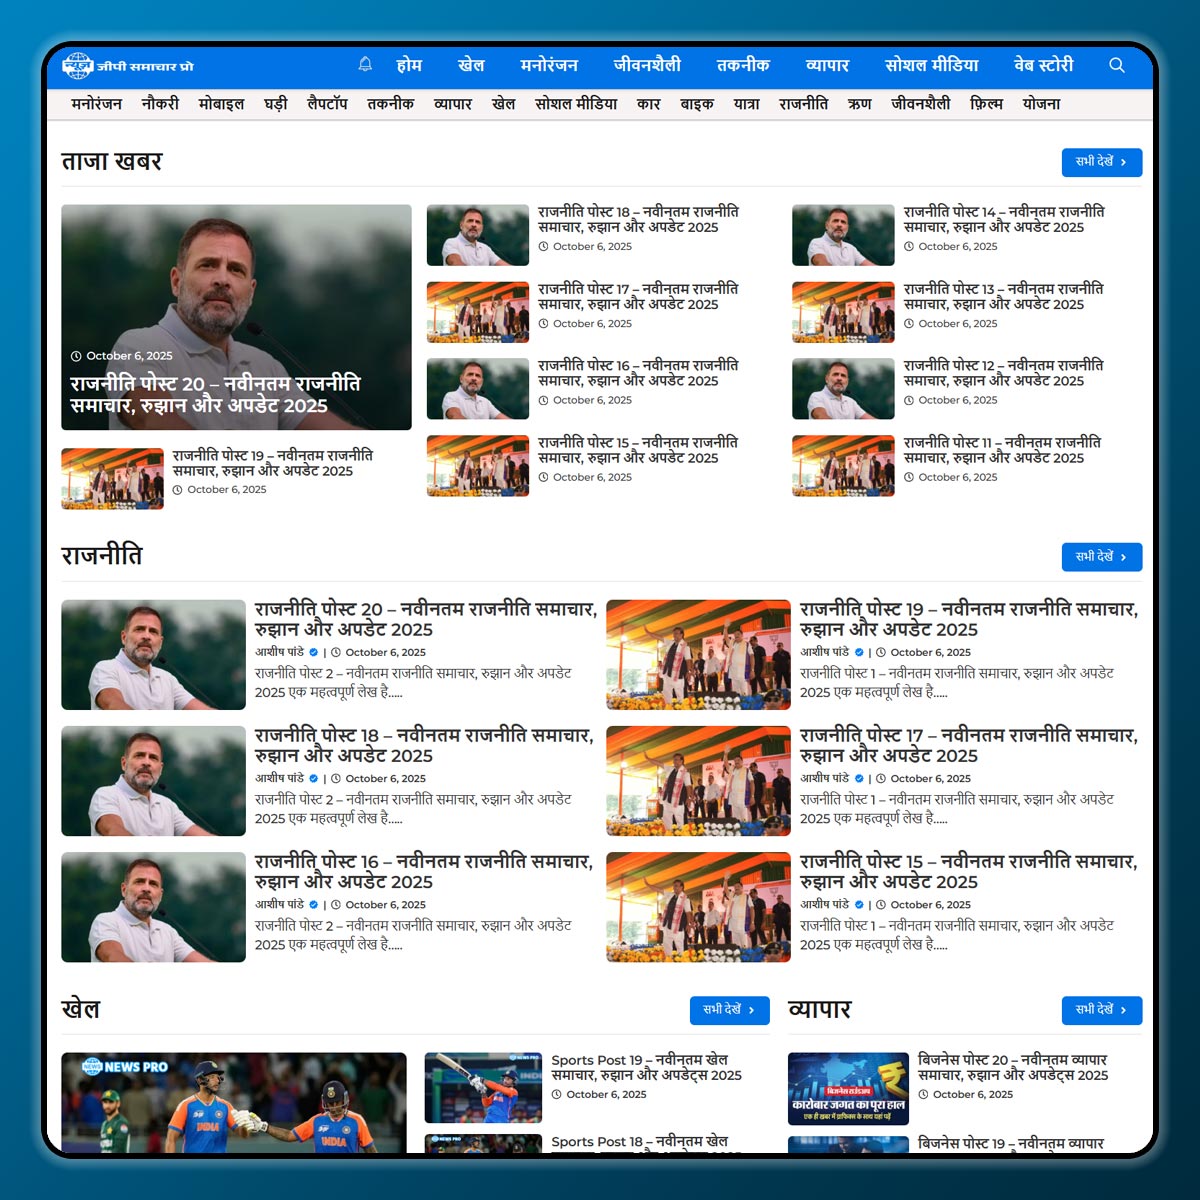Go to वेब स्टोरी in top navigation

pyautogui.click(x=1043, y=65)
